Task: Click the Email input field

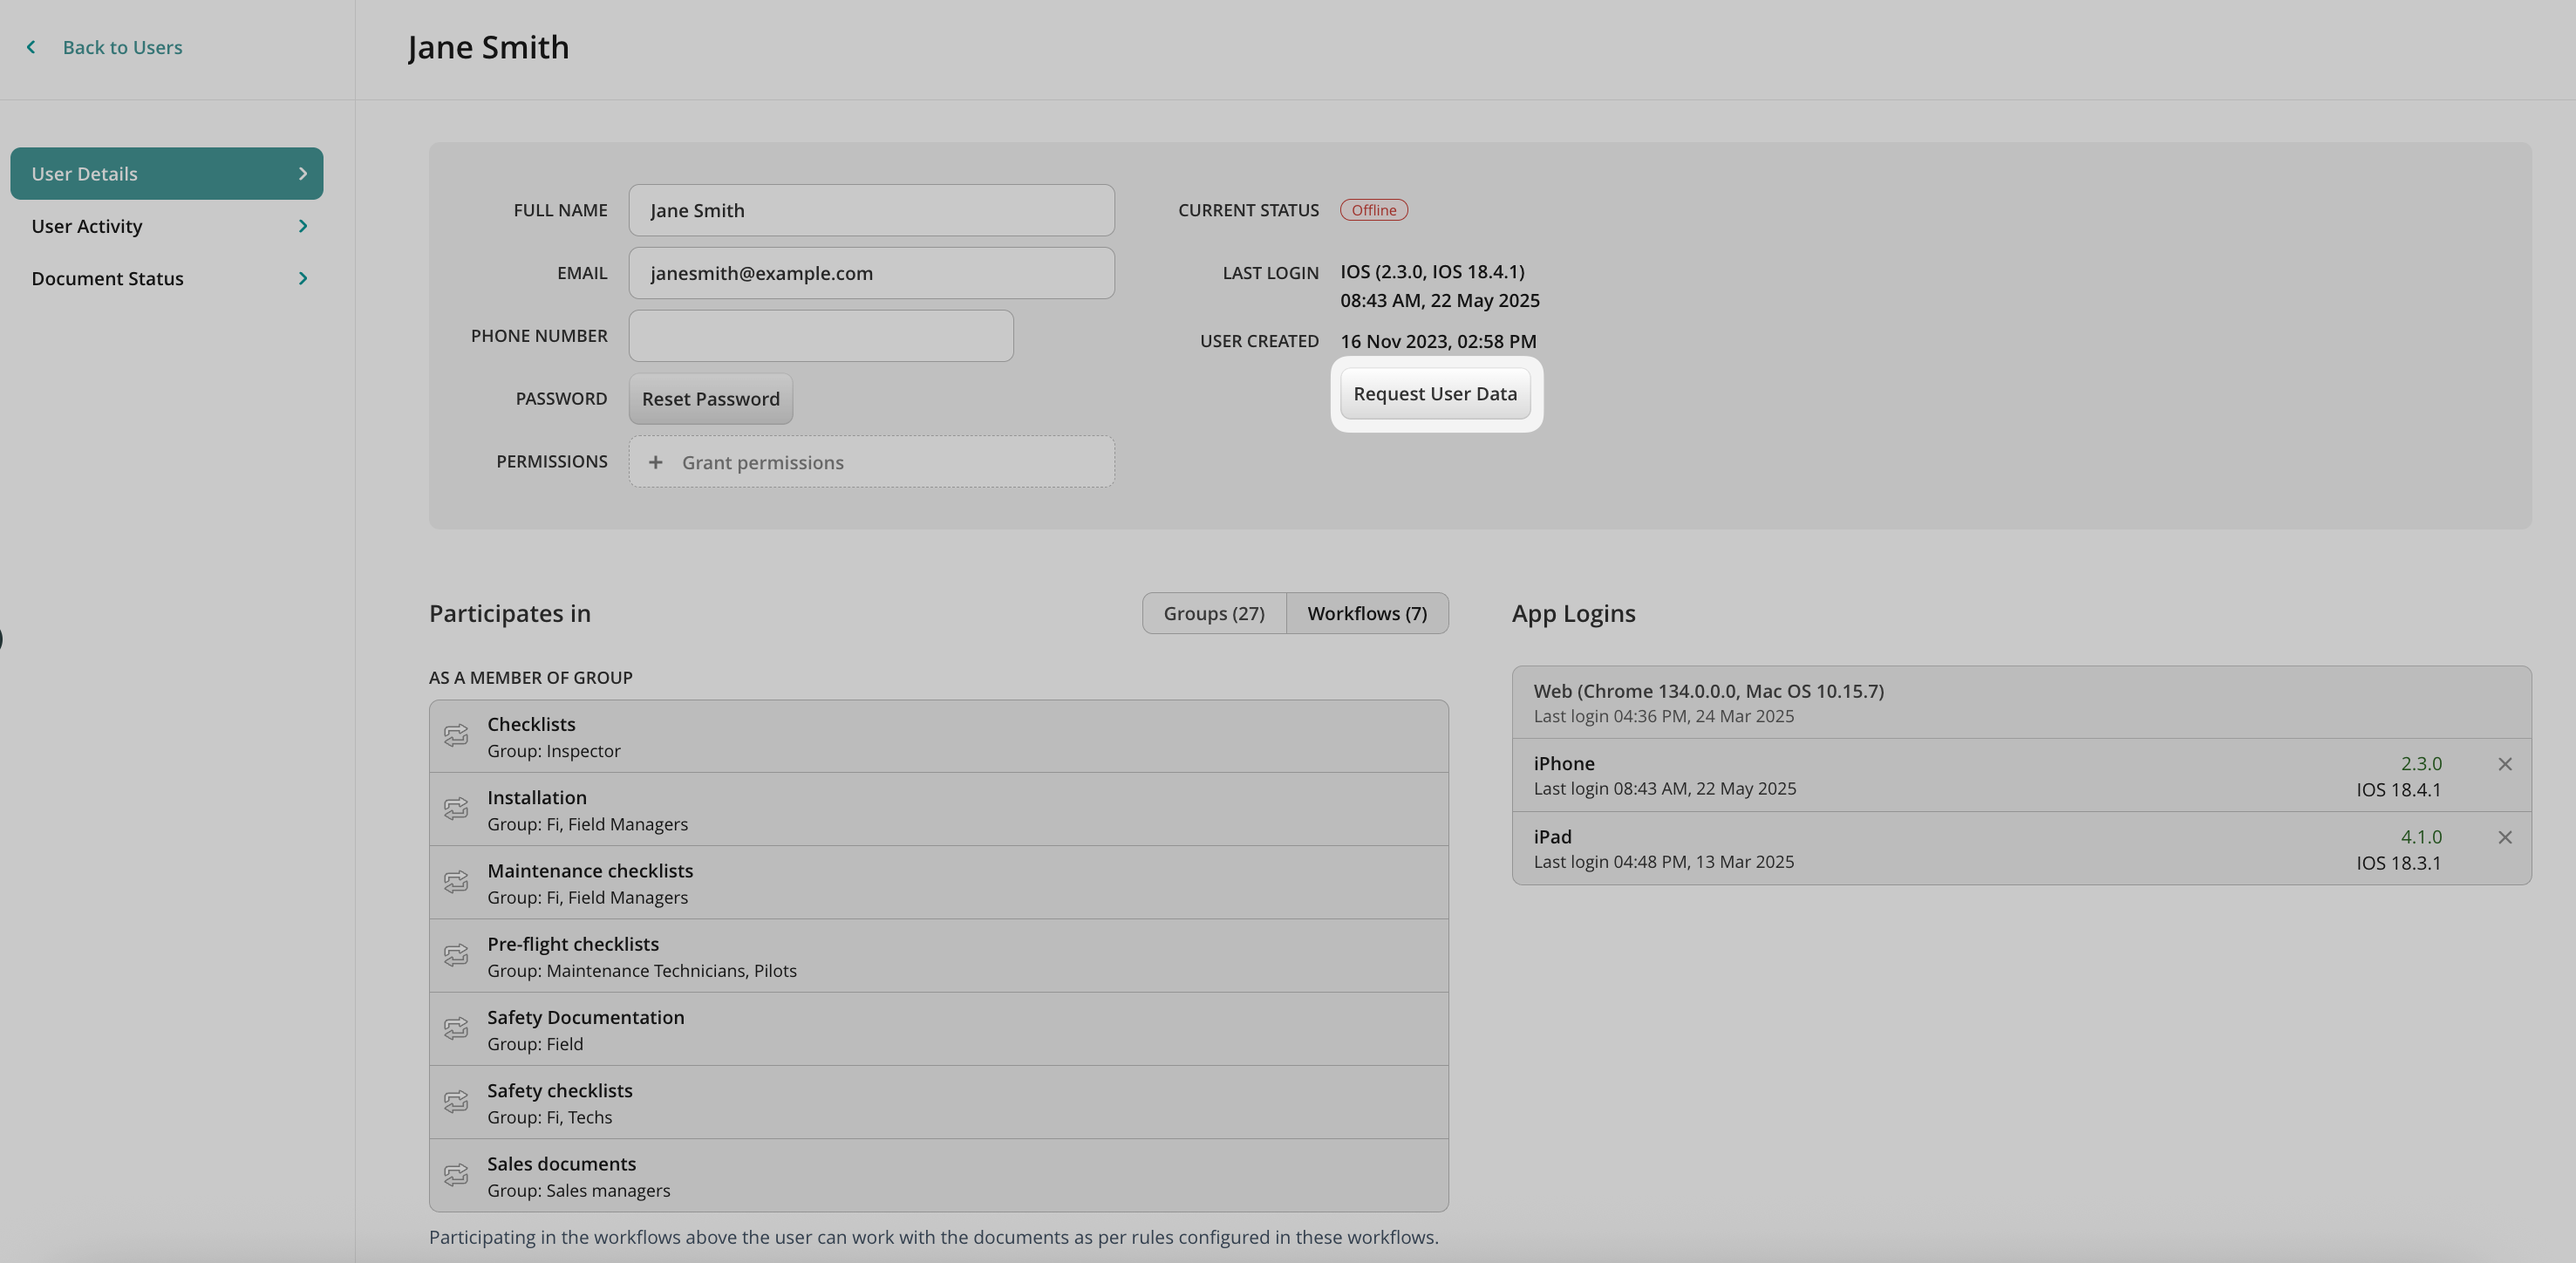Action: tap(870, 273)
